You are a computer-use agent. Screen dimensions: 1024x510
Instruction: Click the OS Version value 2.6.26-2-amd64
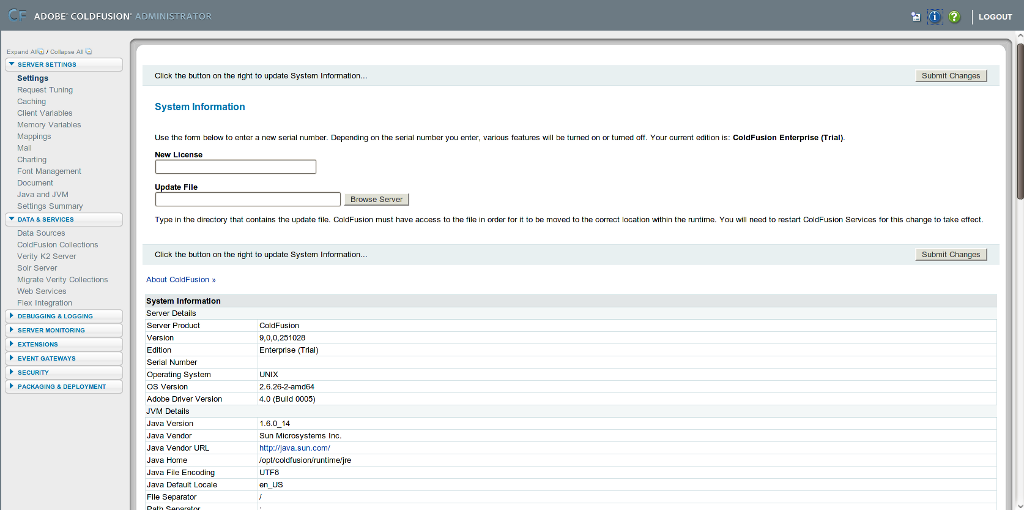[x=287, y=387]
